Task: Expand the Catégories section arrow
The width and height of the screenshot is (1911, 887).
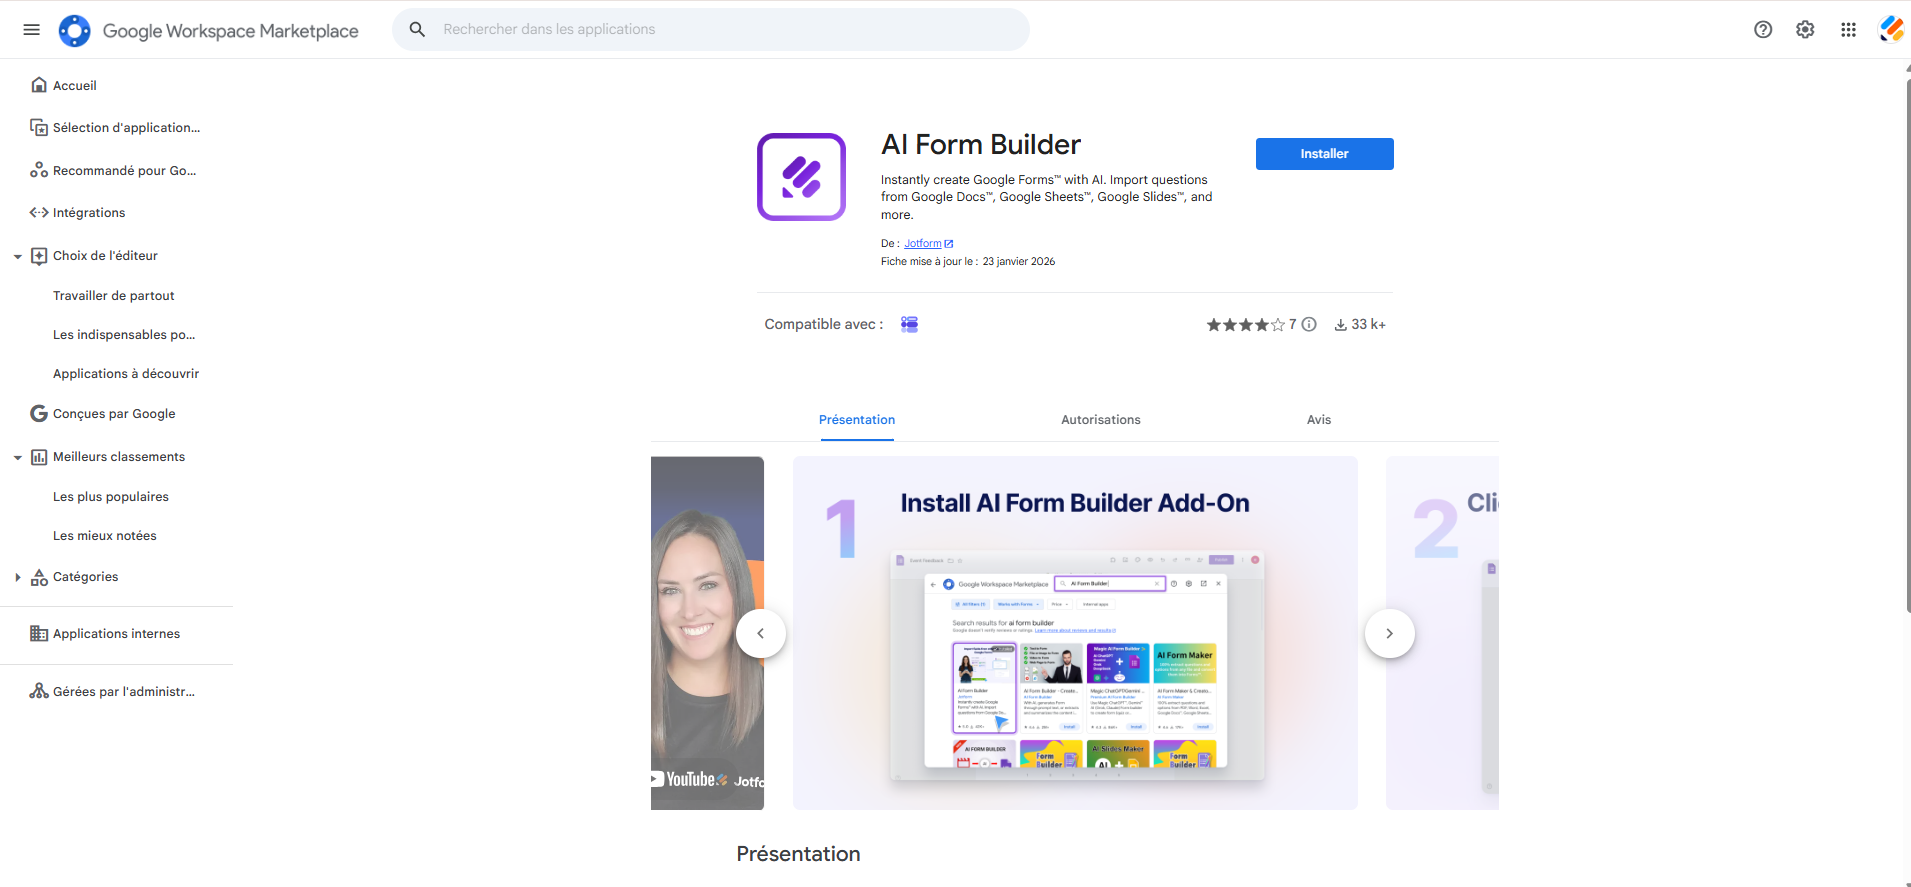Action: (17, 577)
